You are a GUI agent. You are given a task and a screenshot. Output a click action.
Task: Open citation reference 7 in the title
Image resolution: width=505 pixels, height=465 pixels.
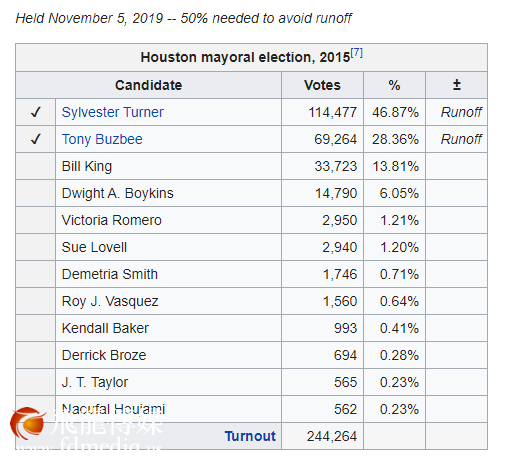coord(356,53)
